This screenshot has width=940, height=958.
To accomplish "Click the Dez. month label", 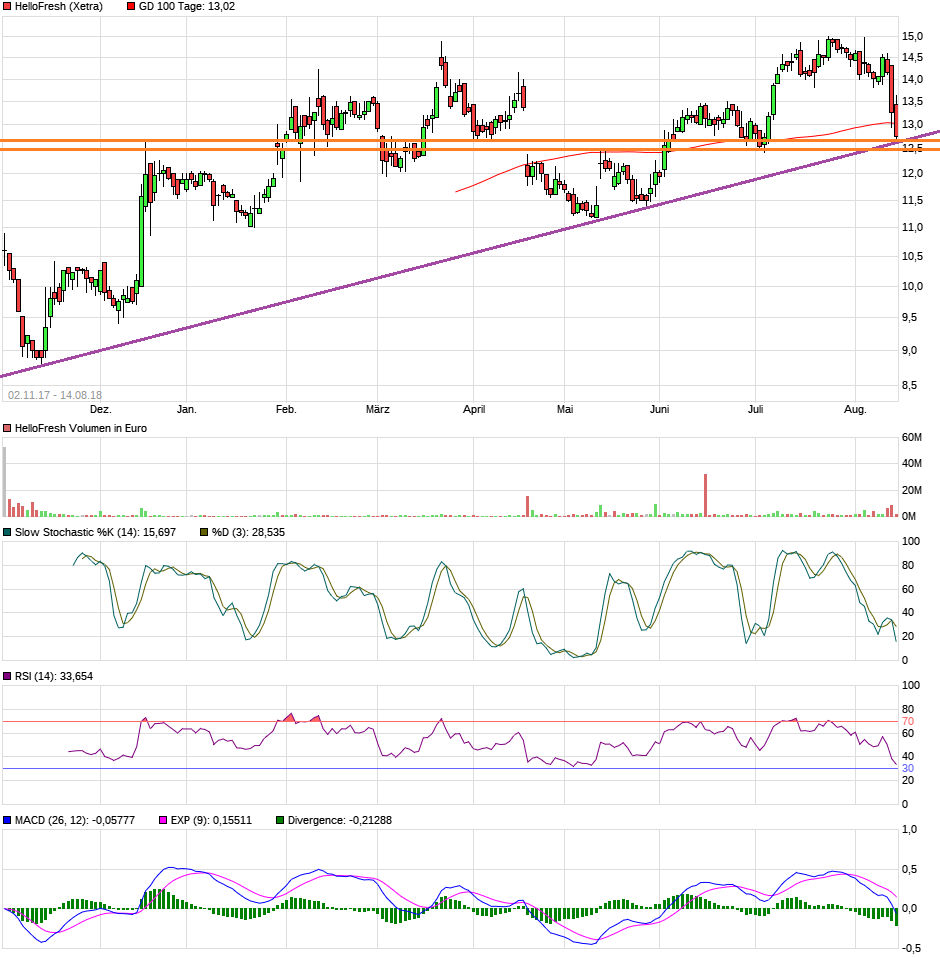I will [100, 409].
